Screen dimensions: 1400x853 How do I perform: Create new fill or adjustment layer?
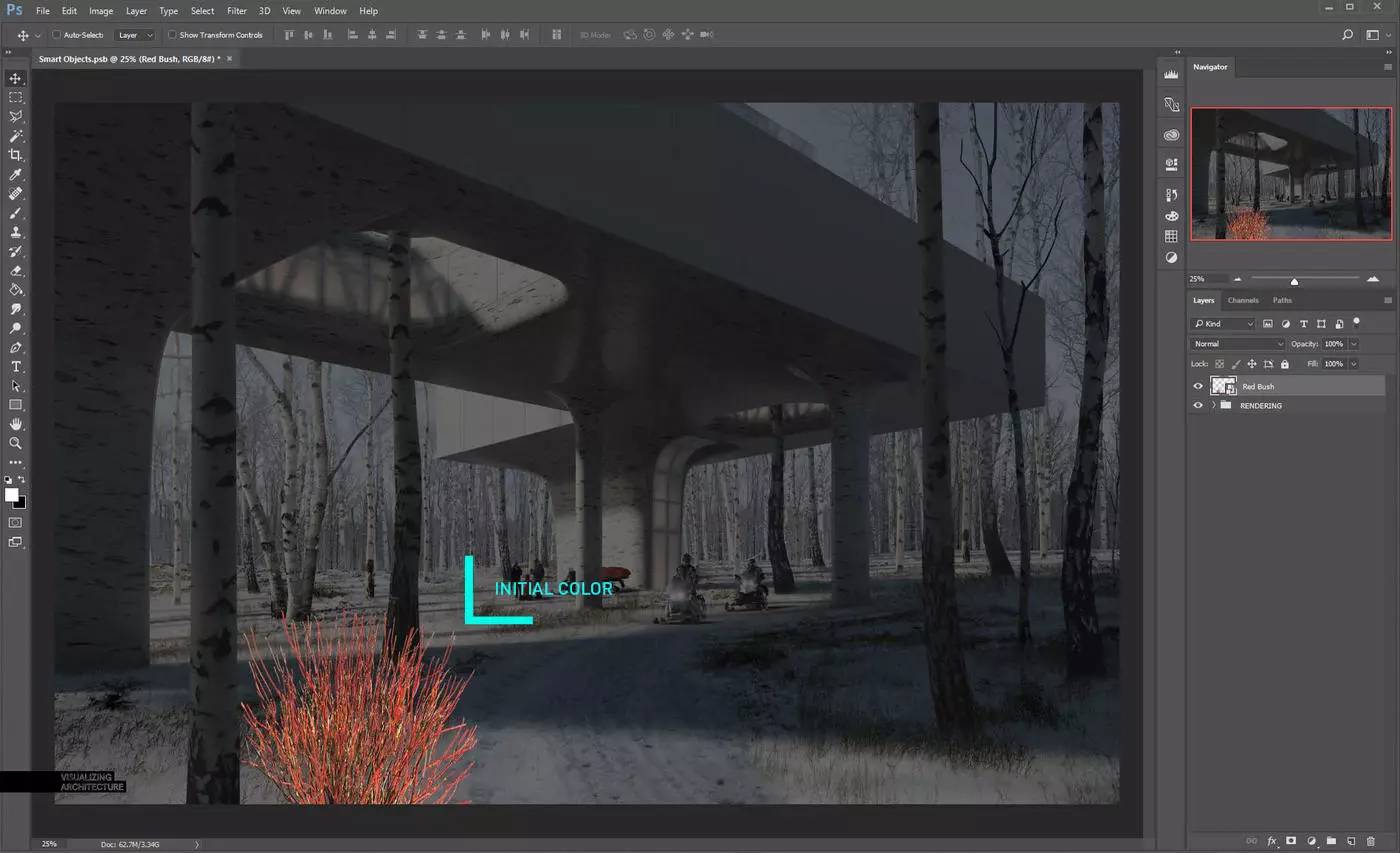1311,841
